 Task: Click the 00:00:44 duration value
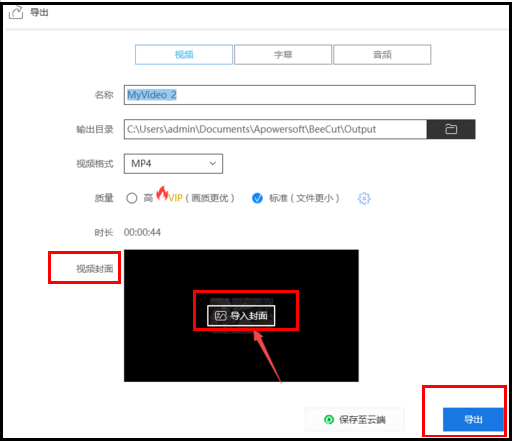tap(142, 232)
